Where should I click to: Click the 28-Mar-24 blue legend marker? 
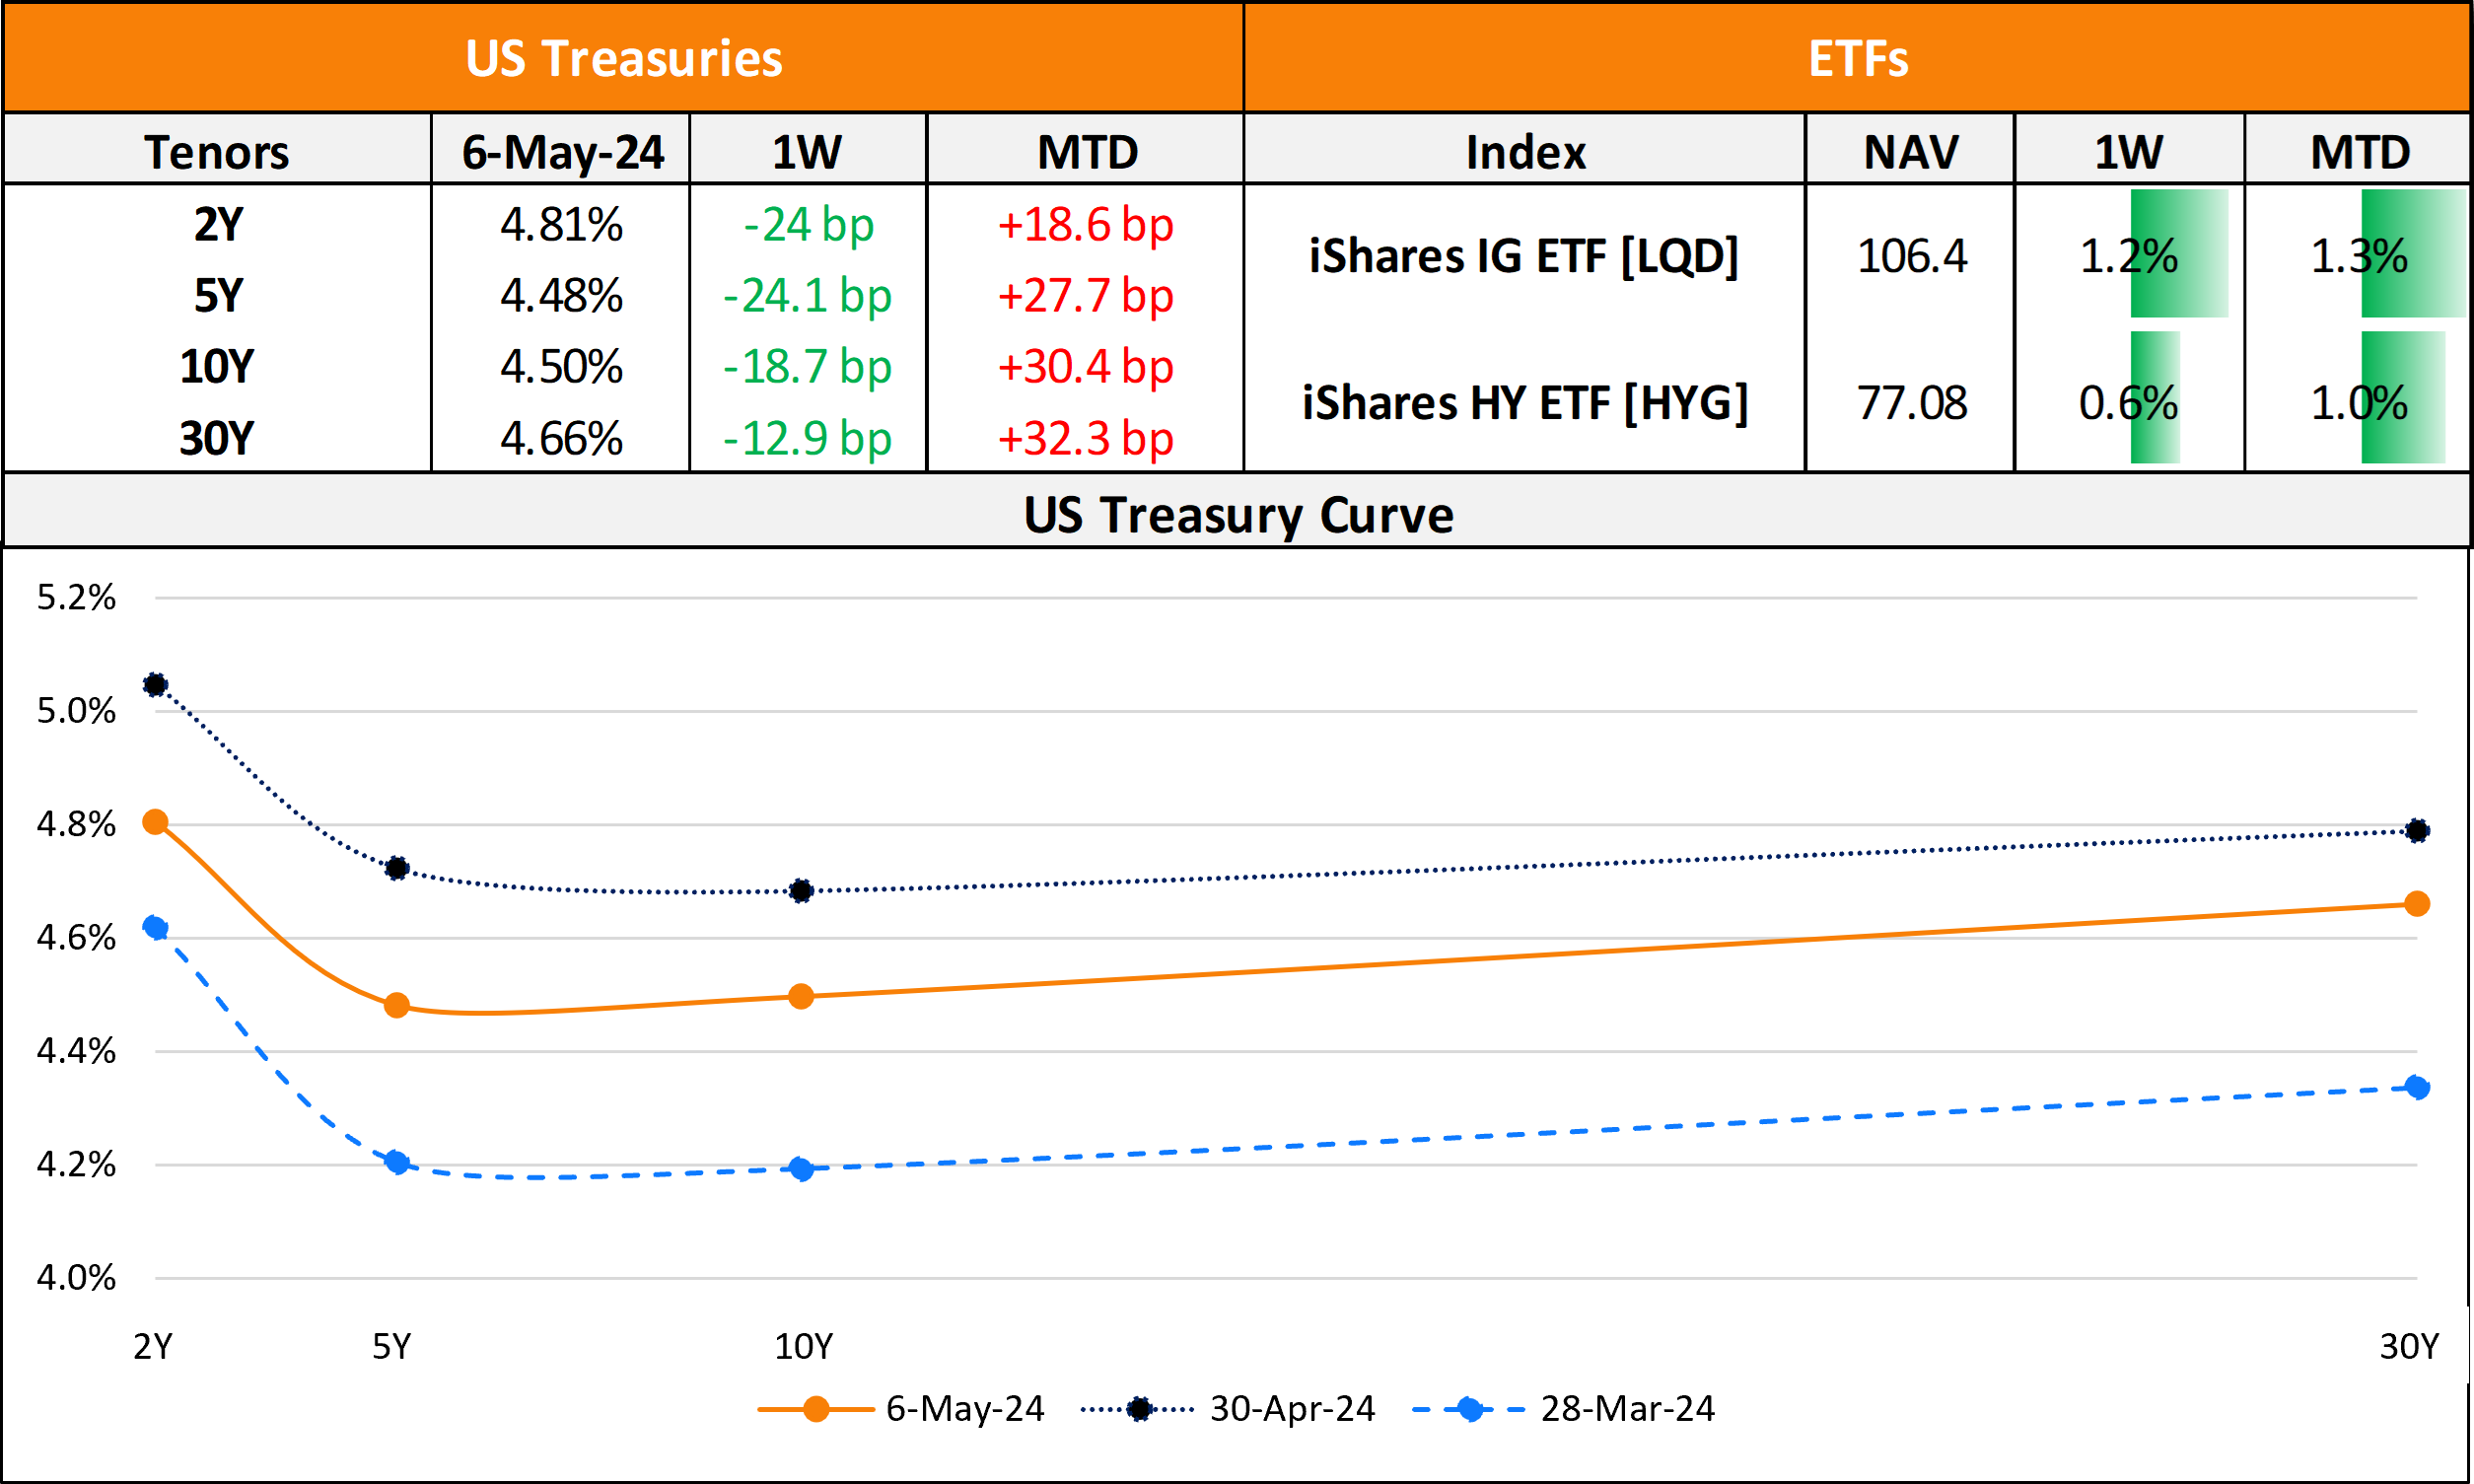pos(1469,1409)
